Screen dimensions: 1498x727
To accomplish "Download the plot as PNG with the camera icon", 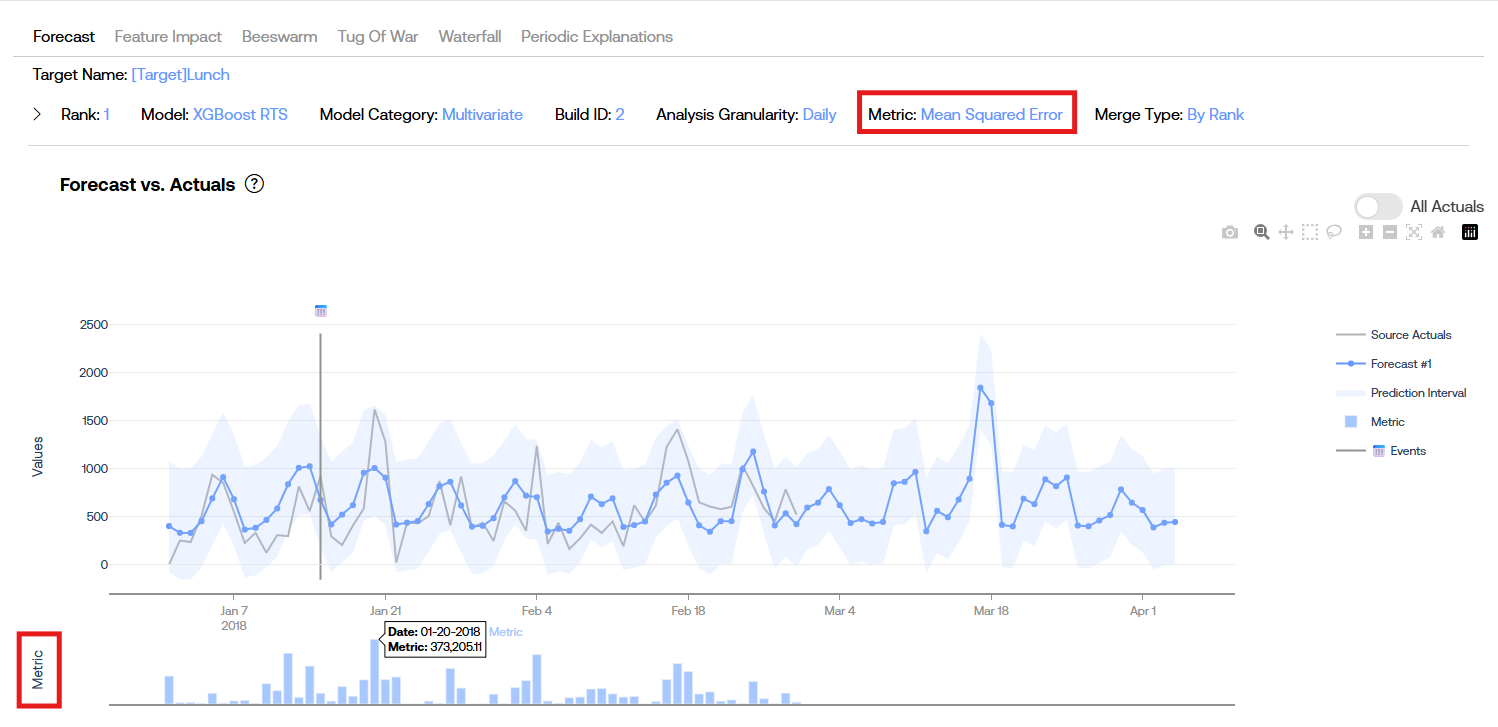I will pos(1230,232).
